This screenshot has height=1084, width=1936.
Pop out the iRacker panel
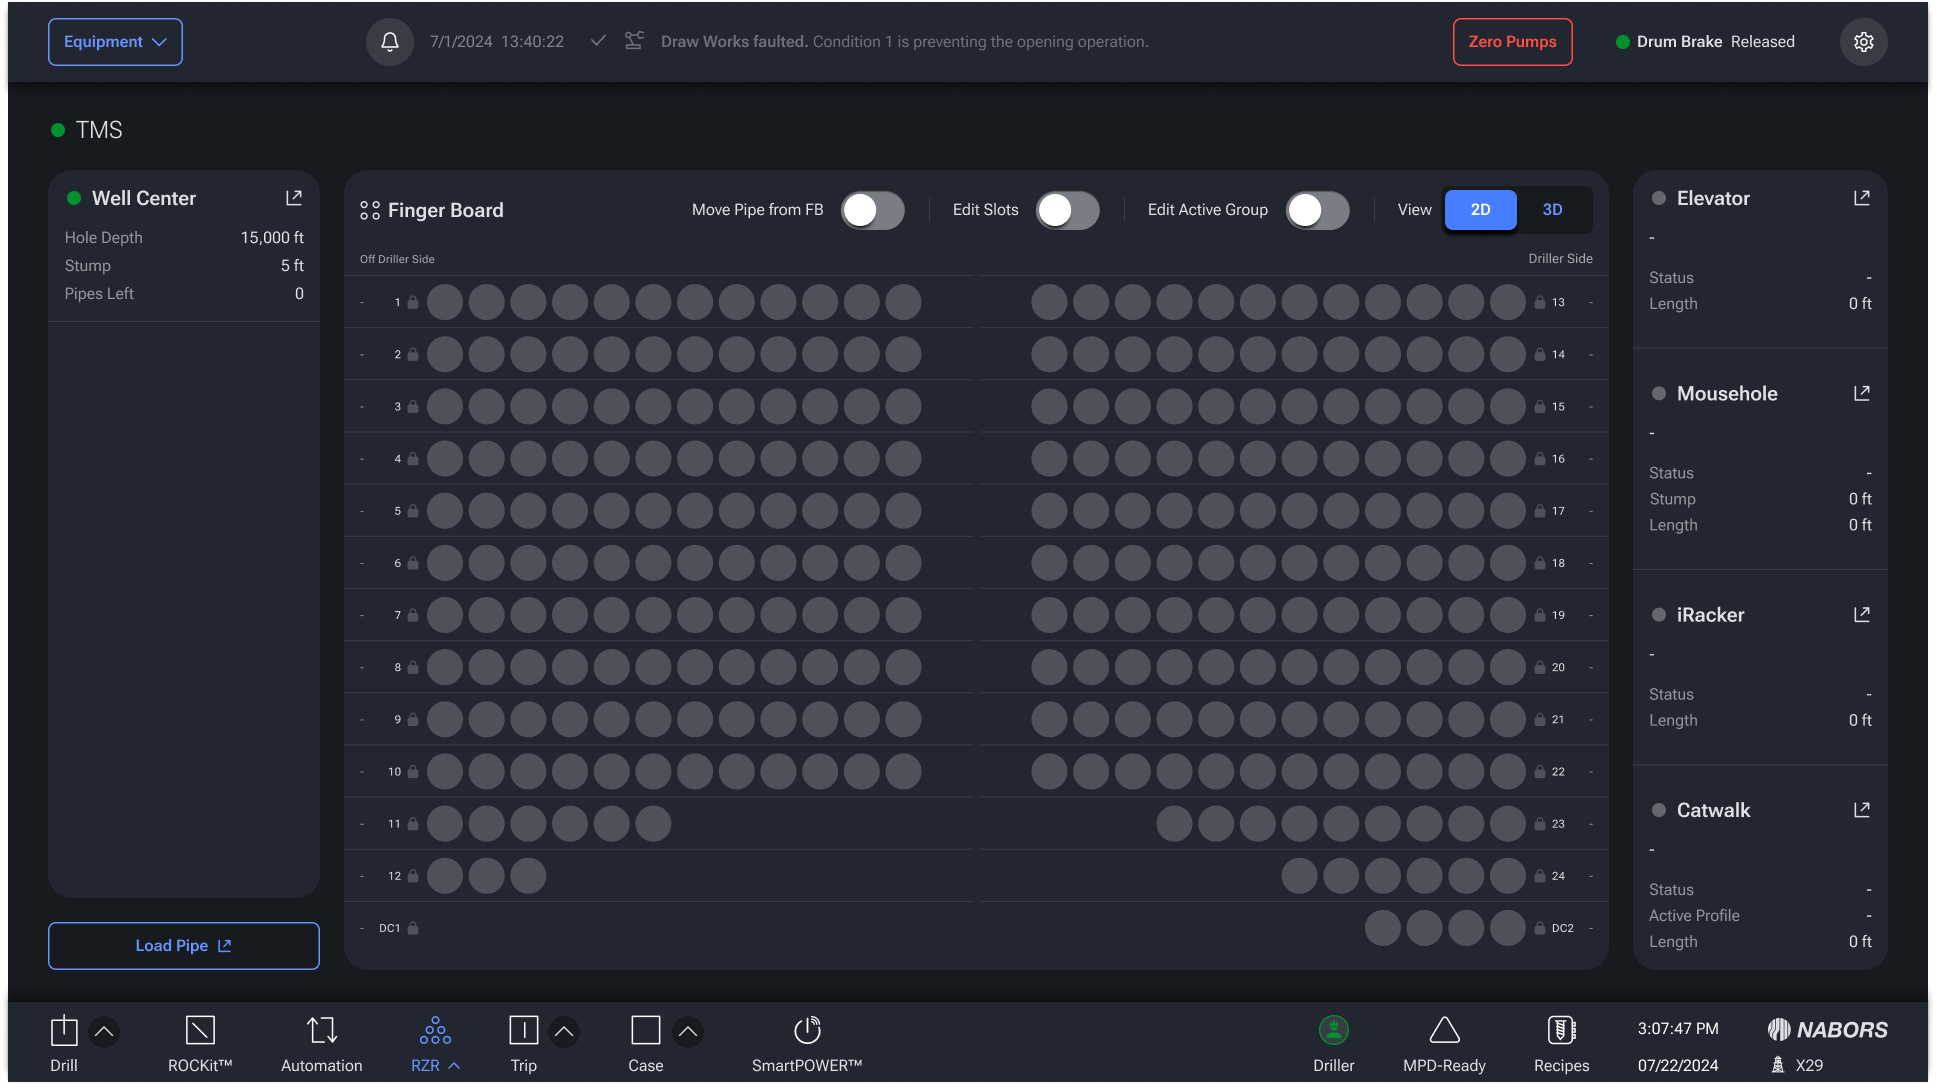pyautogui.click(x=1862, y=614)
